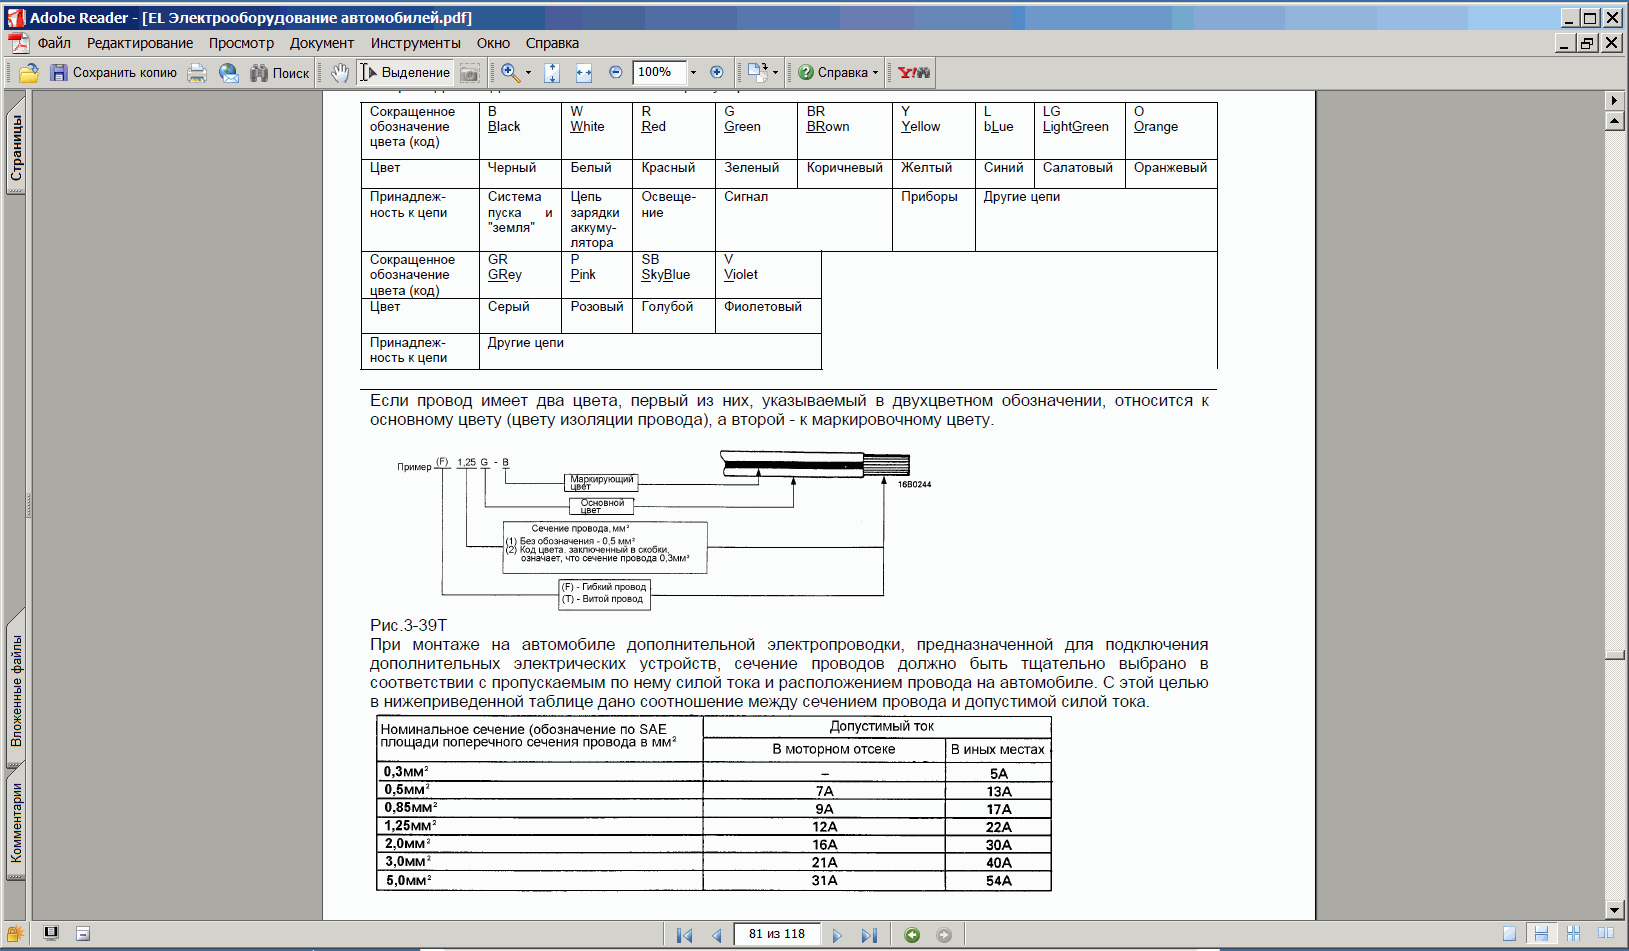Screen dimensions: 1629x951
Task: Click the Fit Width icon
Action: click(x=584, y=72)
